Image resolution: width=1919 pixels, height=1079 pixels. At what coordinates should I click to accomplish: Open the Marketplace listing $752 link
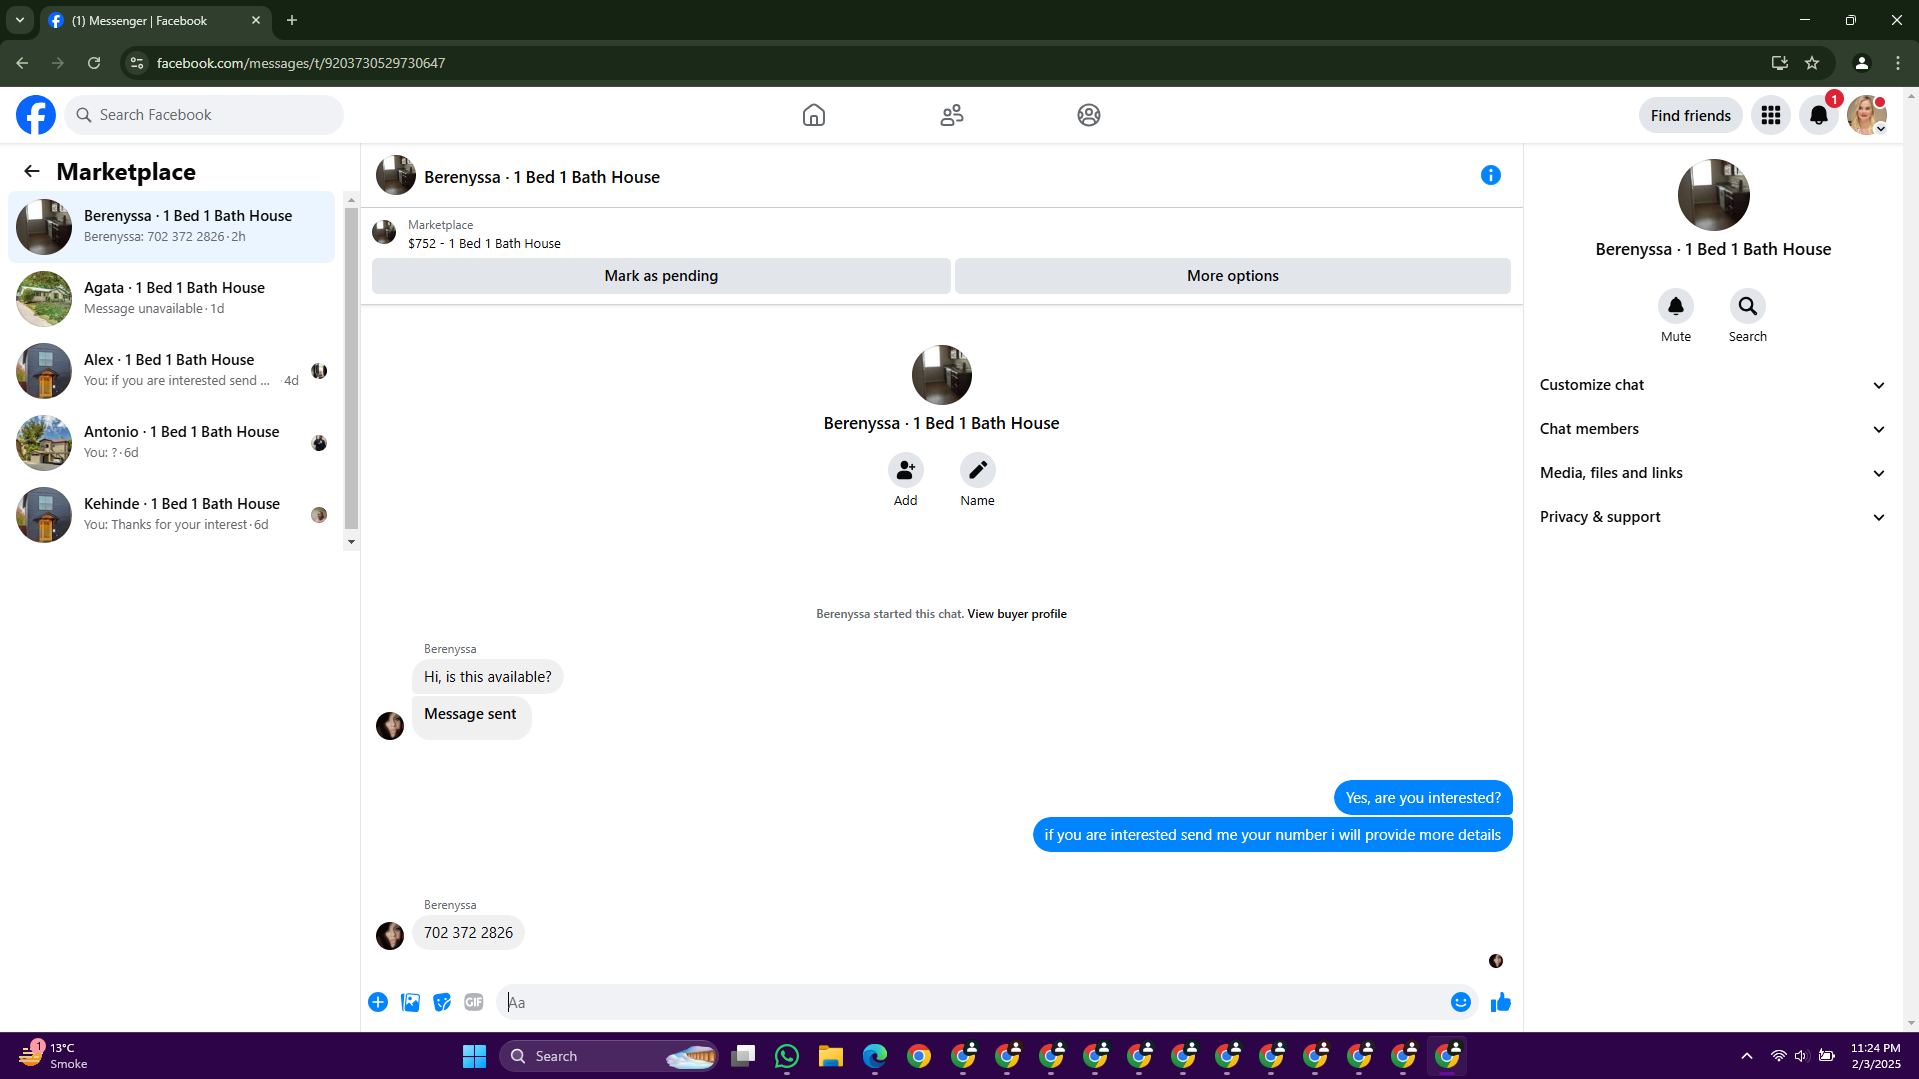[x=484, y=243]
